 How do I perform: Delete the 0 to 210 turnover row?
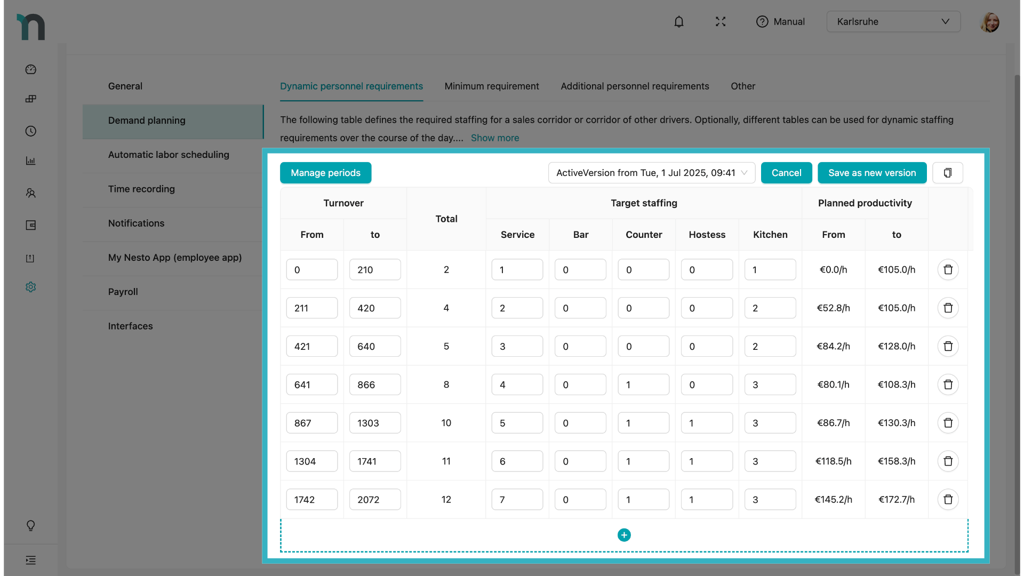pyautogui.click(x=947, y=270)
